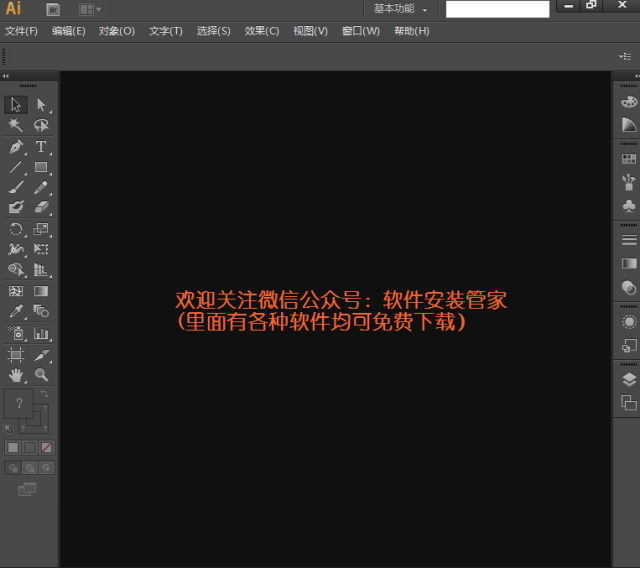Viewport: 640px width, 568px height.
Task: Select the Pen tool
Action: [x=15, y=147]
